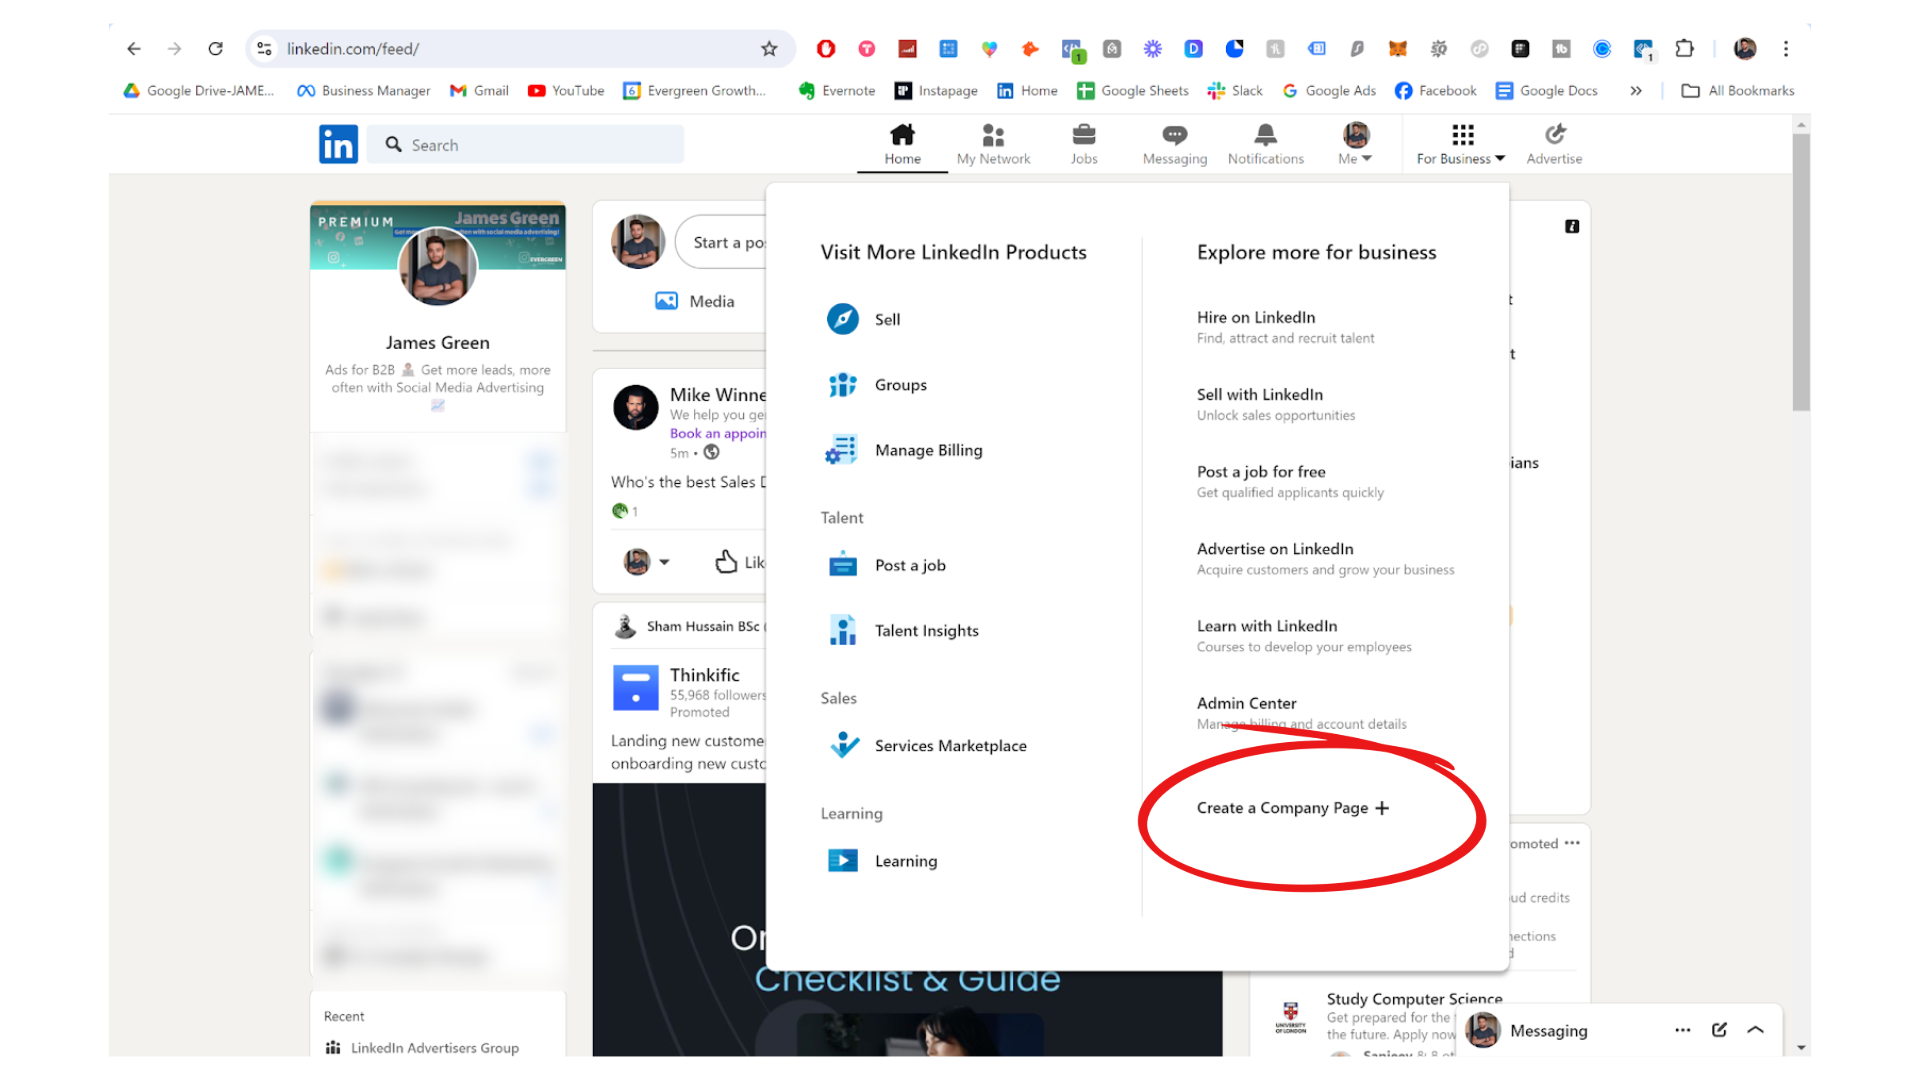This screenshot has height=1080, width=1920.
Task: Go back in browser history
Action: coord(134,49)
